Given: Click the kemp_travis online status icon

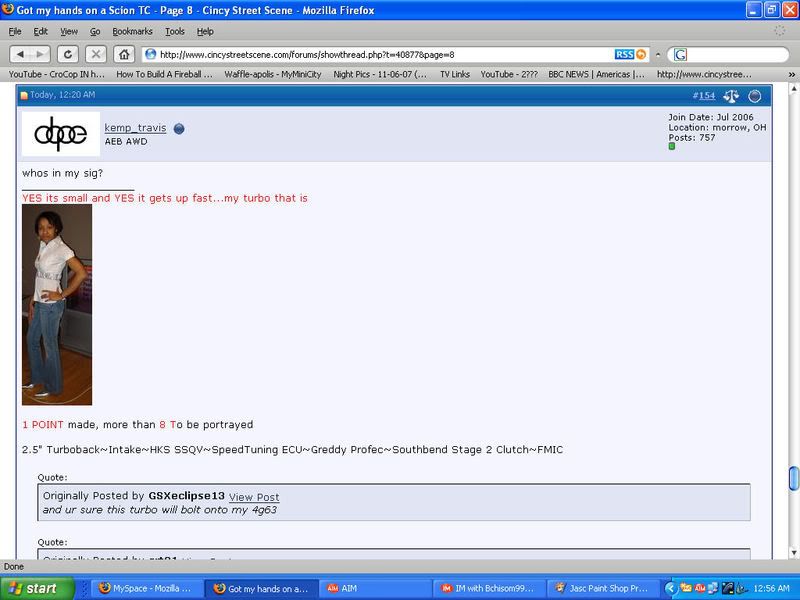Looking at the screenshot, I should pyautogui.click(x=179, y=129).
